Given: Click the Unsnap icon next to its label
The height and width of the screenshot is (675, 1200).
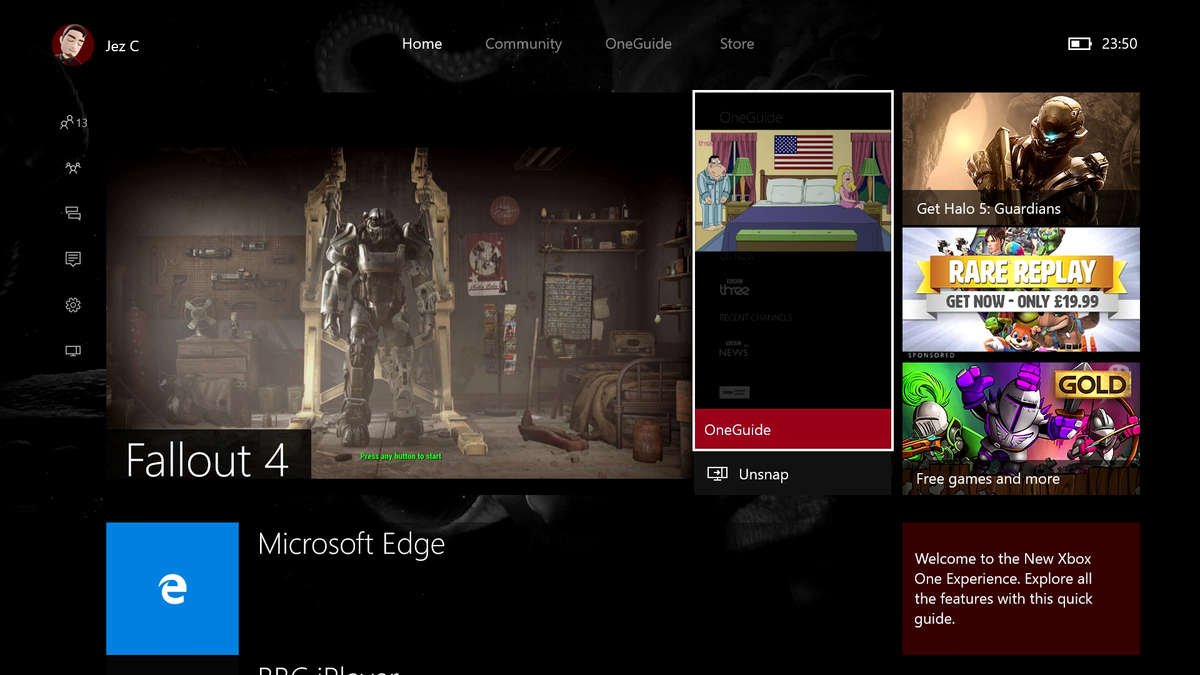Looking at the screenshot, I should coord(716,473).
